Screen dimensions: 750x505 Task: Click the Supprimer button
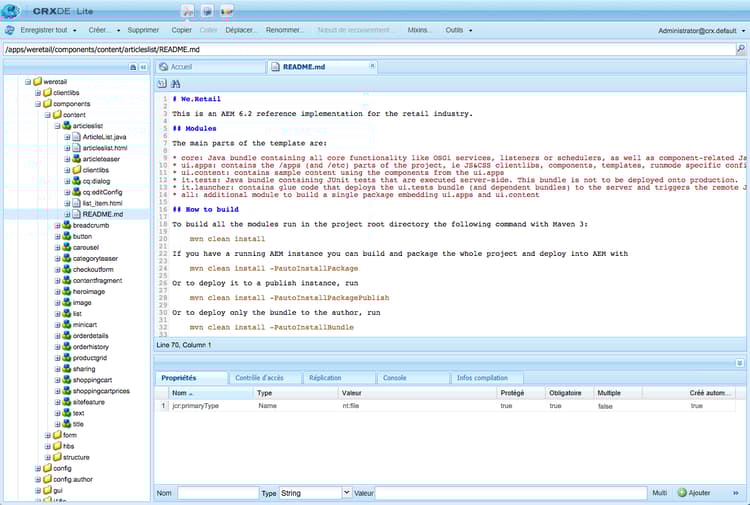coord(143,30)
